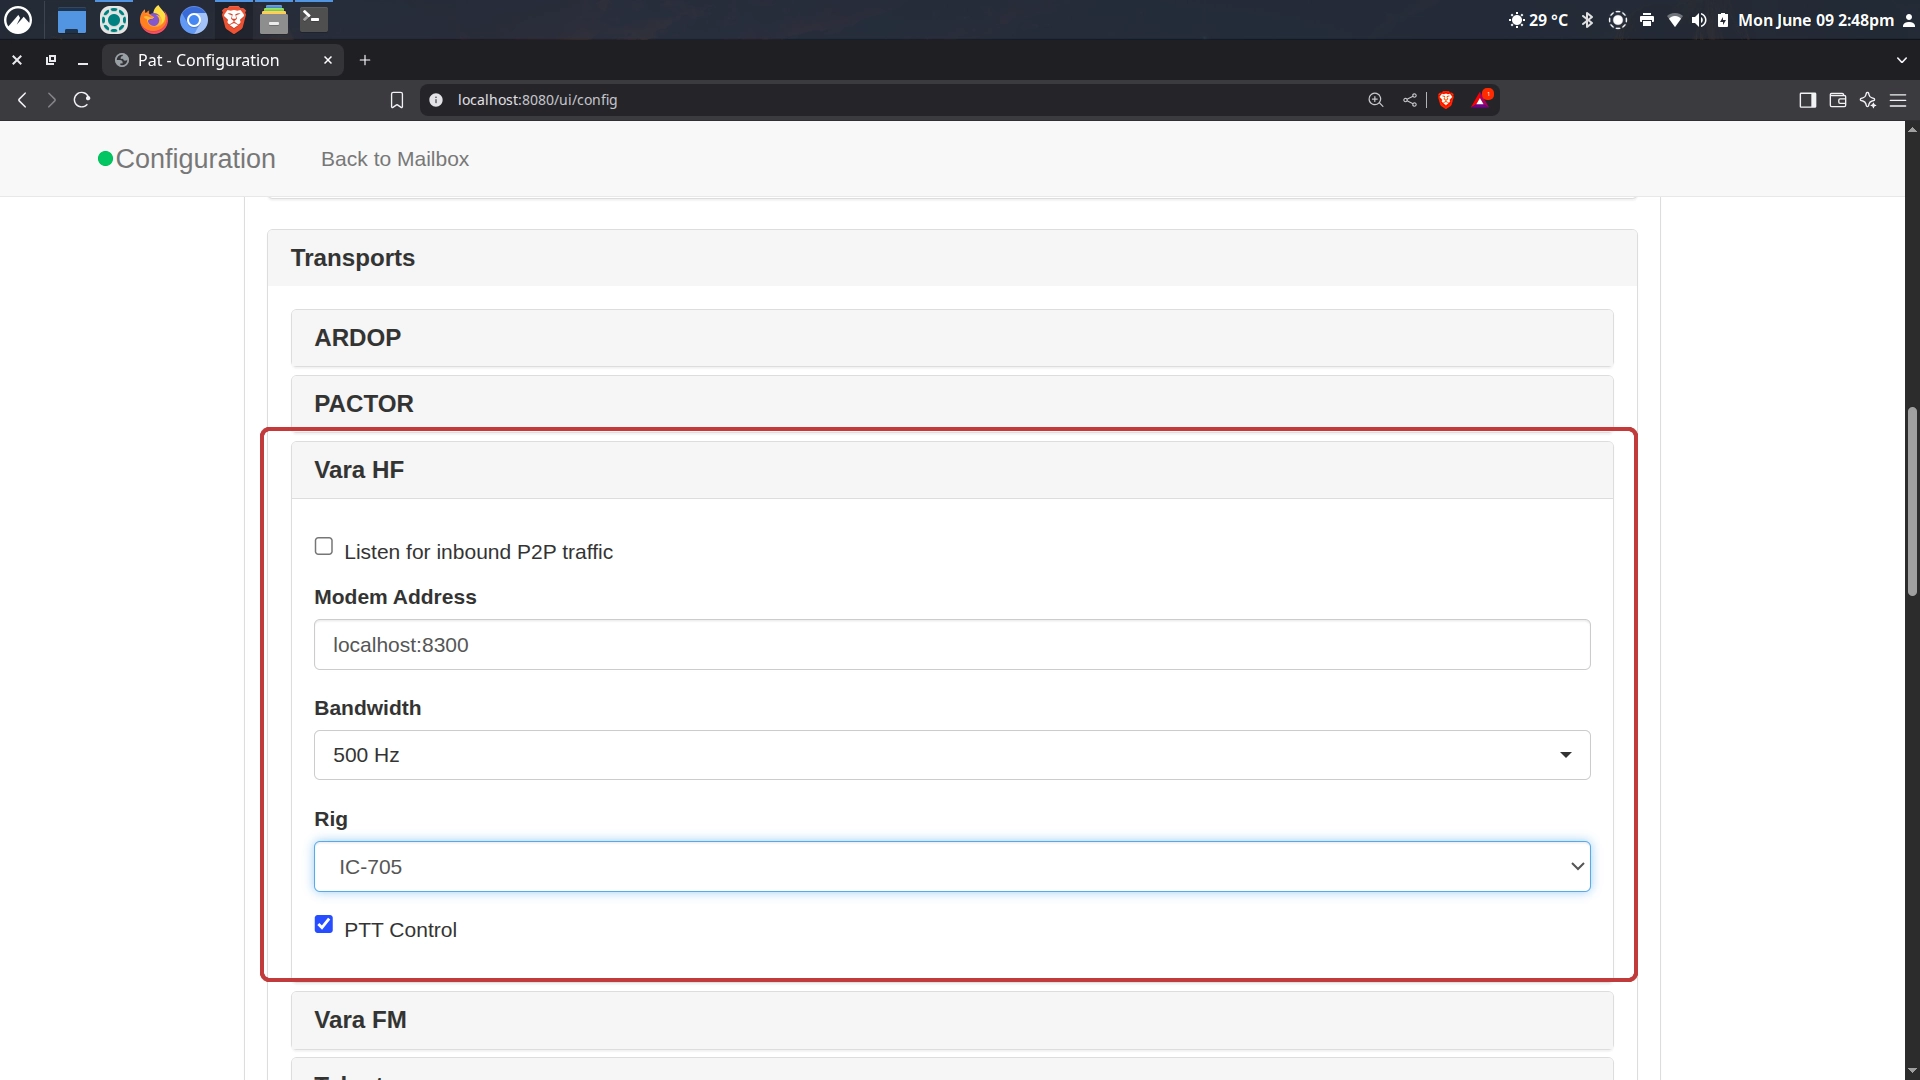Open Leo AI sparkle icon
Viewport: 1920px width, 1080px height.
pyautogui.click(x=1867, y=100)
